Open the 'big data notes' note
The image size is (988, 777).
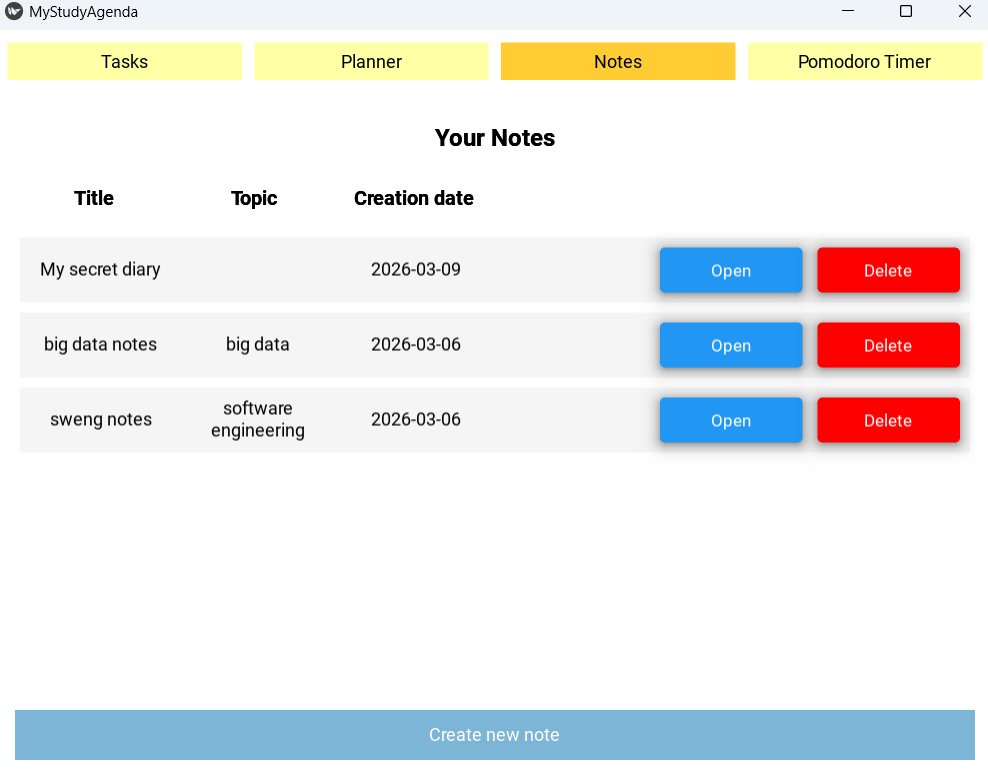click(731, 345)
